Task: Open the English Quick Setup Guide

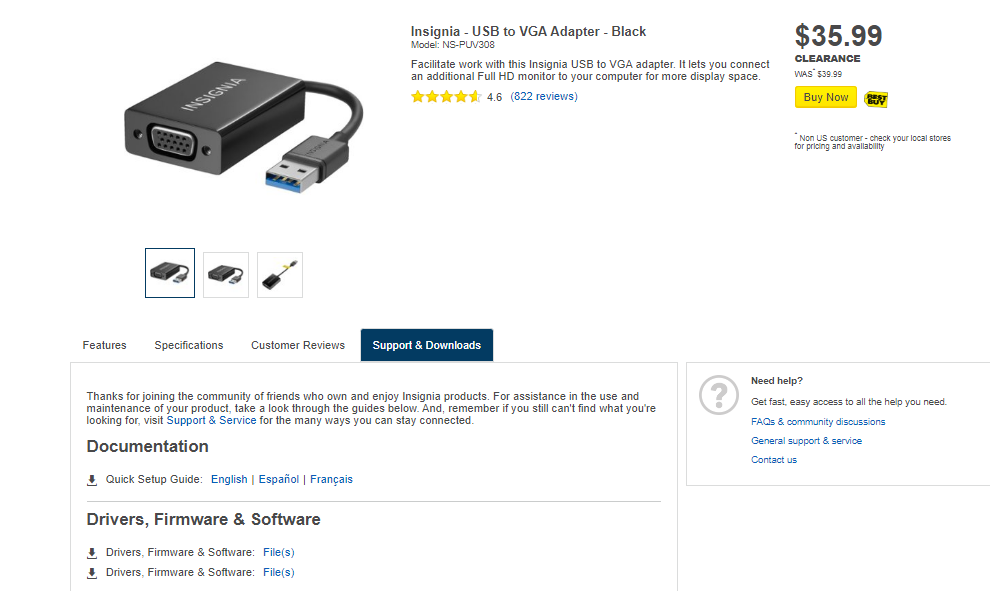Action: coord(229,479)
